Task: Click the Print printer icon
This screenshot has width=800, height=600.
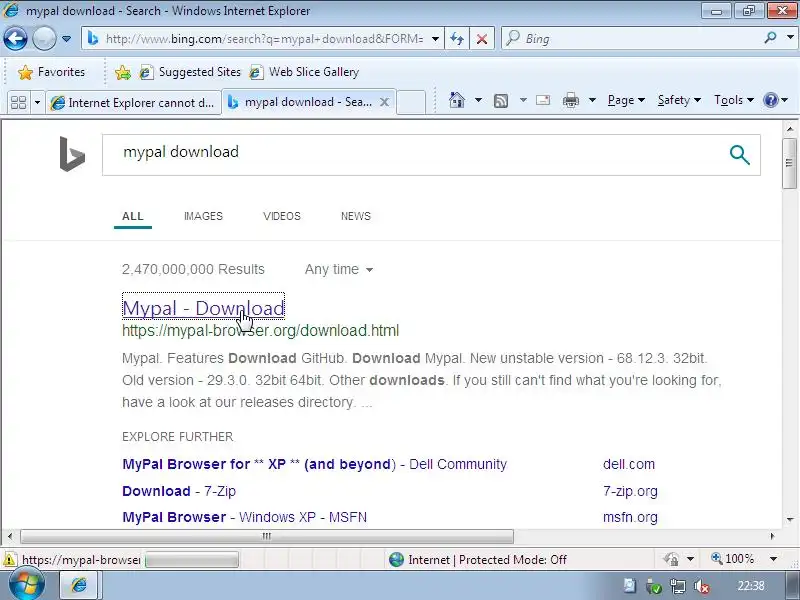Action: 570,100
